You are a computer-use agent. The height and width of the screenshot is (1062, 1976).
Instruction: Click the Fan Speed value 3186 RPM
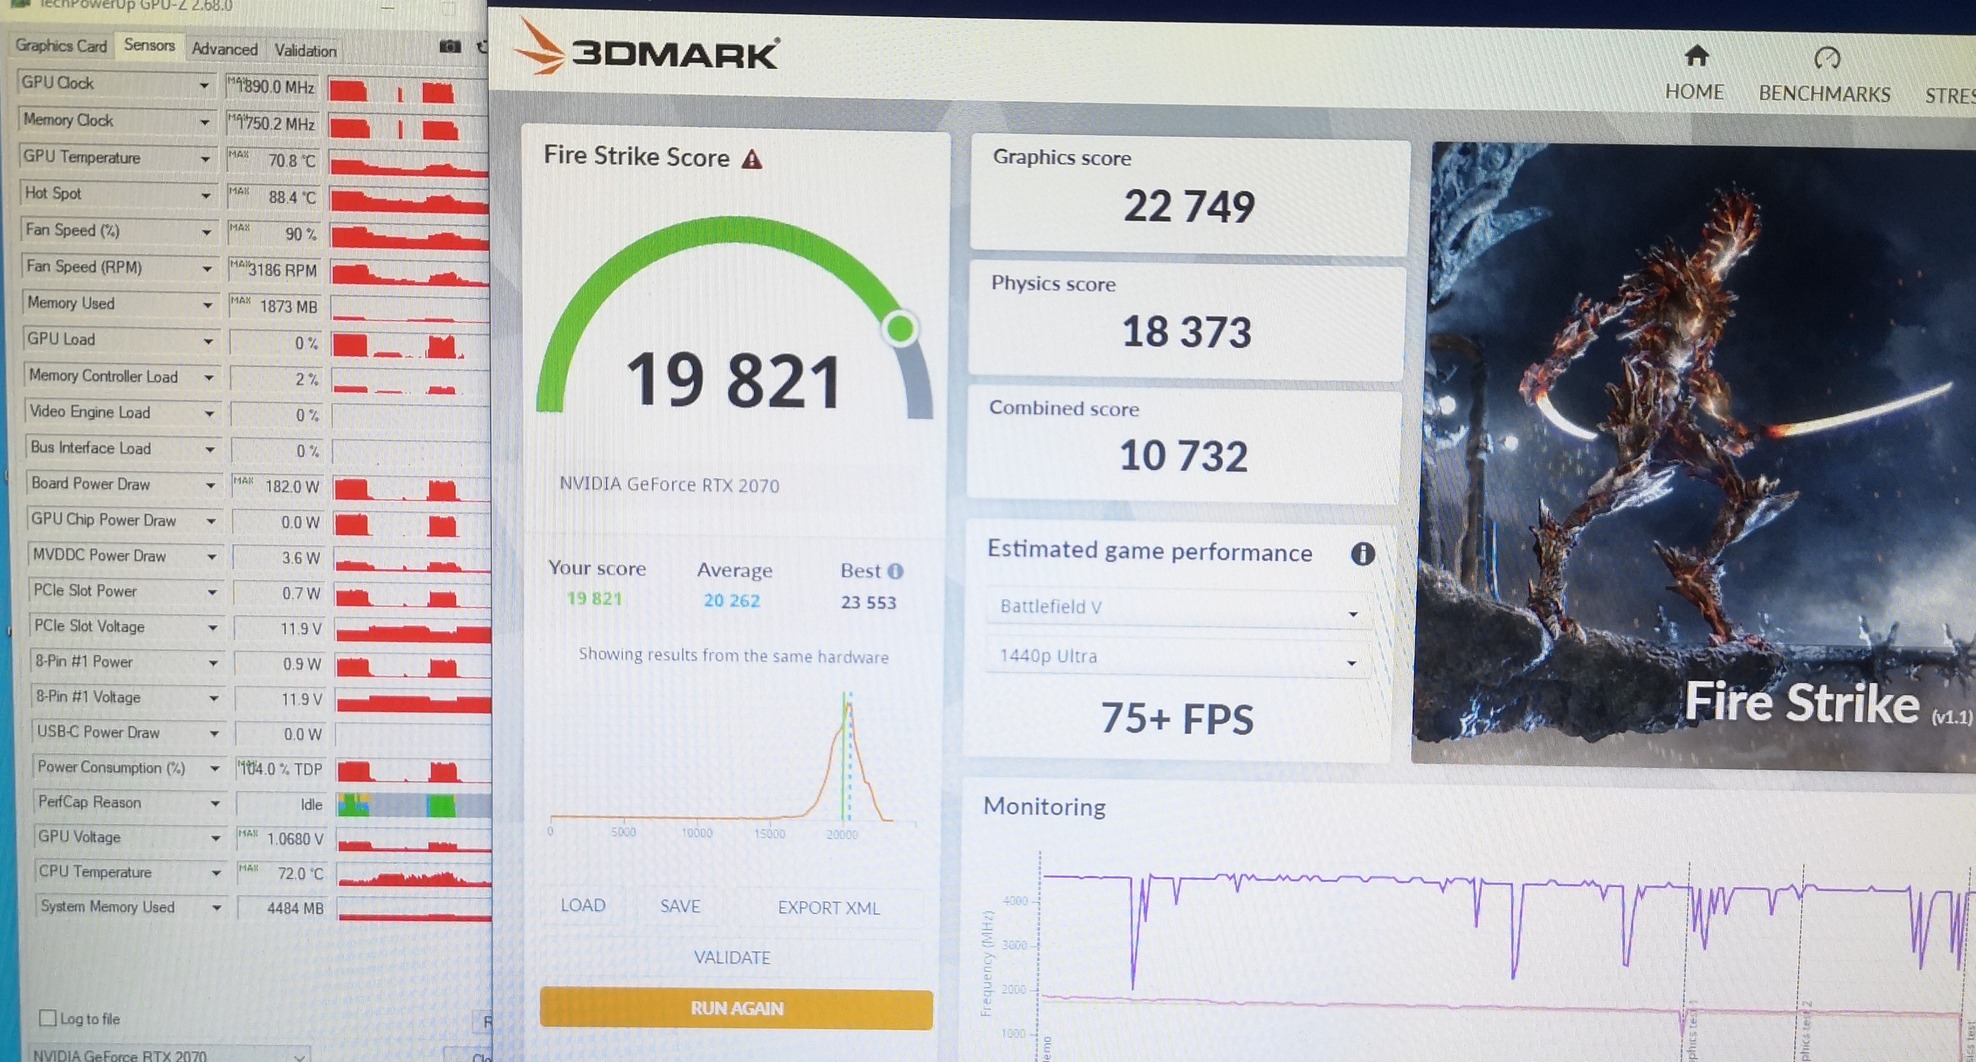coord(282,271)
